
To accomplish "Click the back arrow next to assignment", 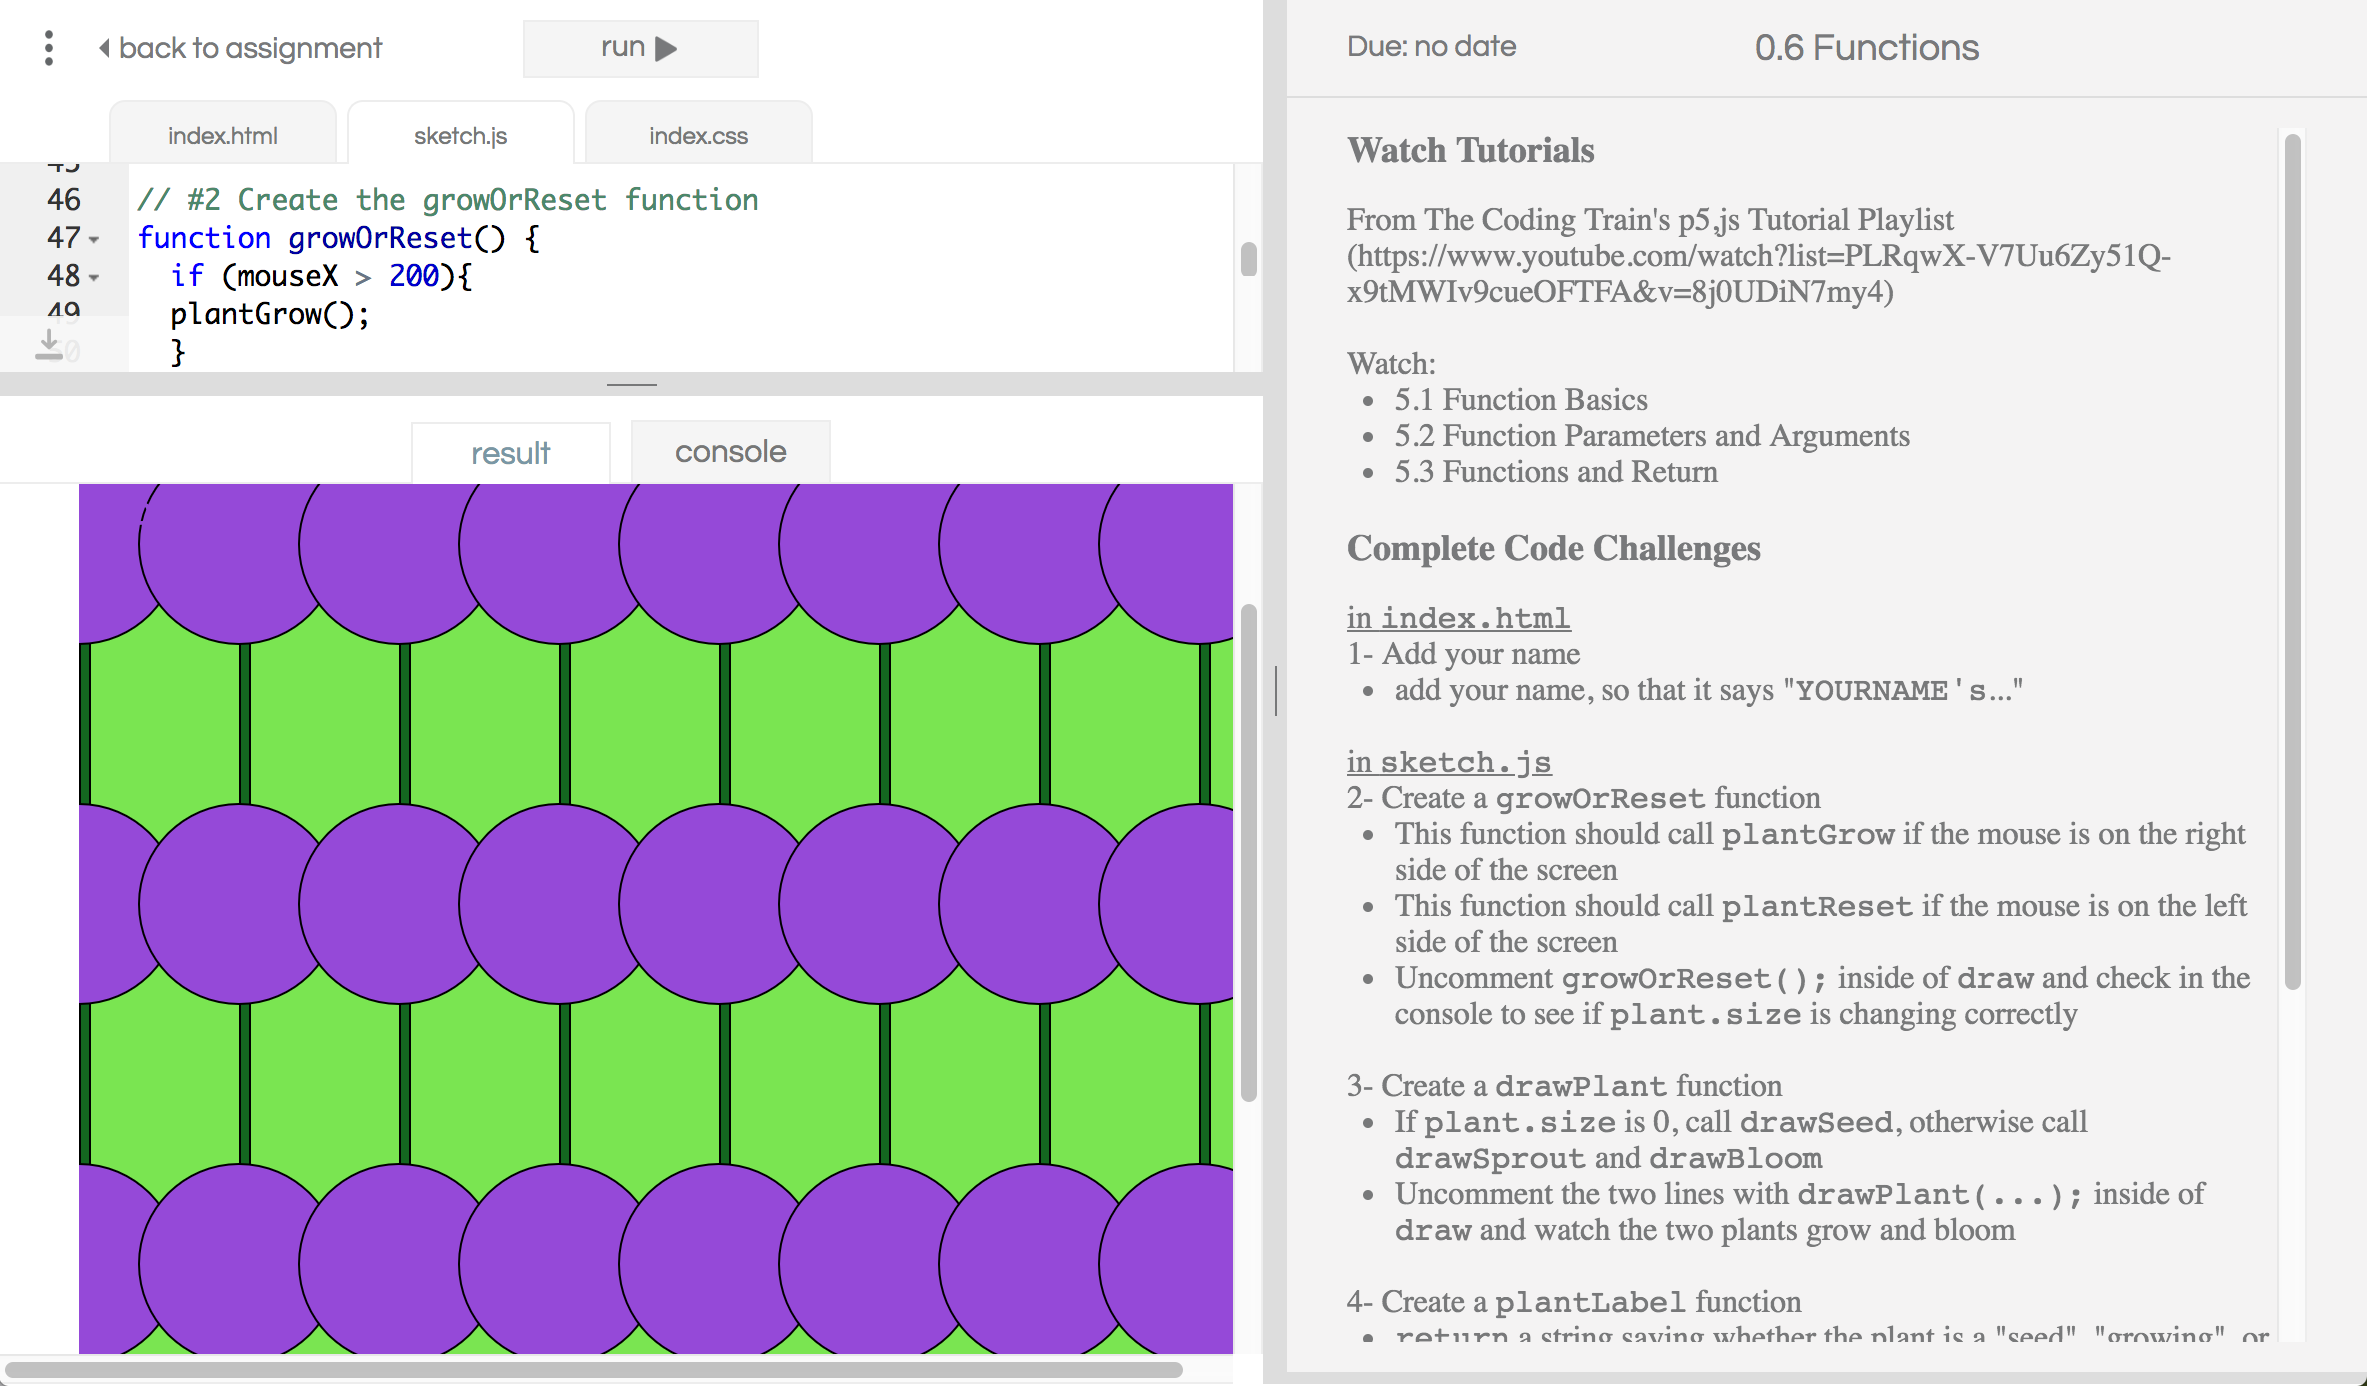I will pos(104,48).
